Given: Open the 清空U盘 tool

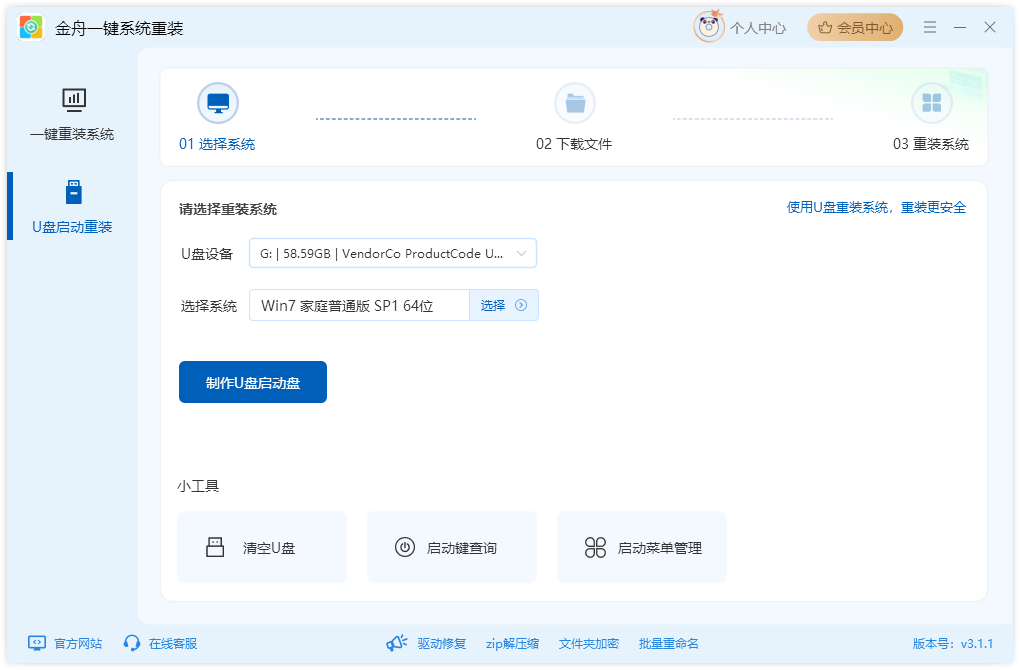Looking at the screenshot, I should (262, 546).
